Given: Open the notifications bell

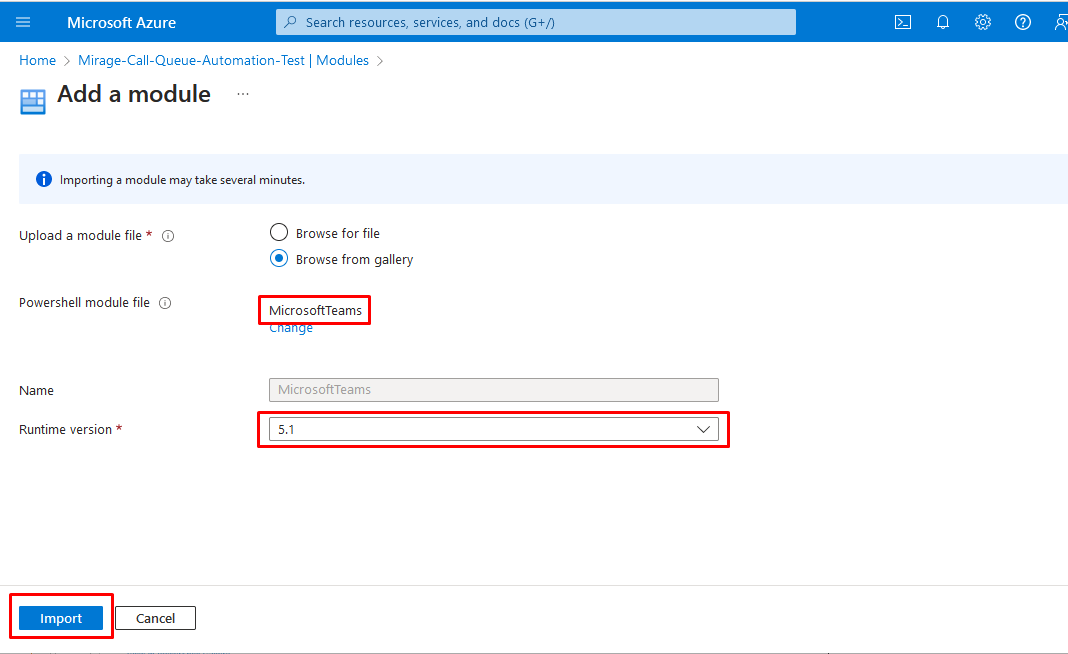Looking at the screenshot, I should 943,22.
